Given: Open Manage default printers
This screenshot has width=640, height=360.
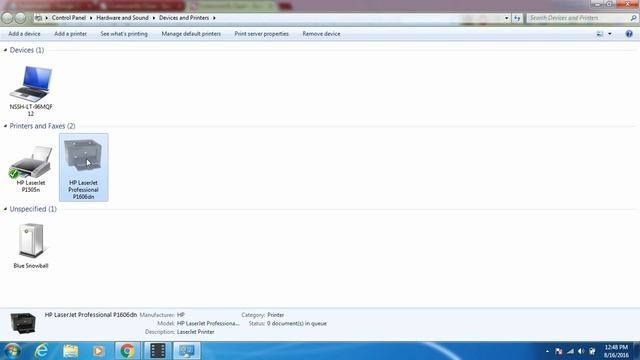Looking at the screenshot, I should [x=191, y=34].
